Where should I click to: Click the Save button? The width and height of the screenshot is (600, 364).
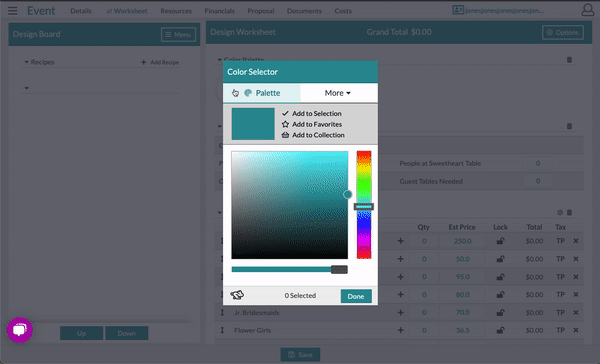(x=300, y=354)
